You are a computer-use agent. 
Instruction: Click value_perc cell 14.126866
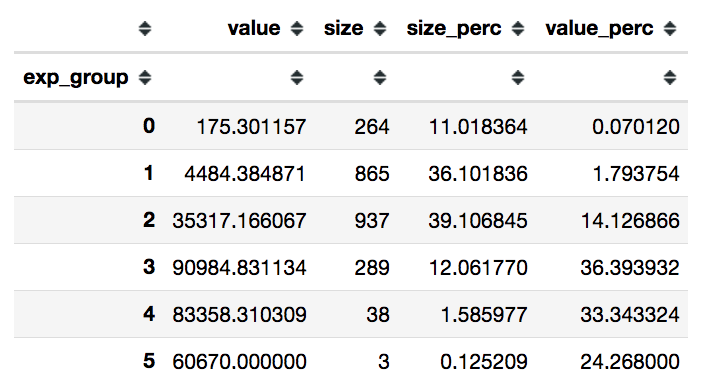[630, 221]
